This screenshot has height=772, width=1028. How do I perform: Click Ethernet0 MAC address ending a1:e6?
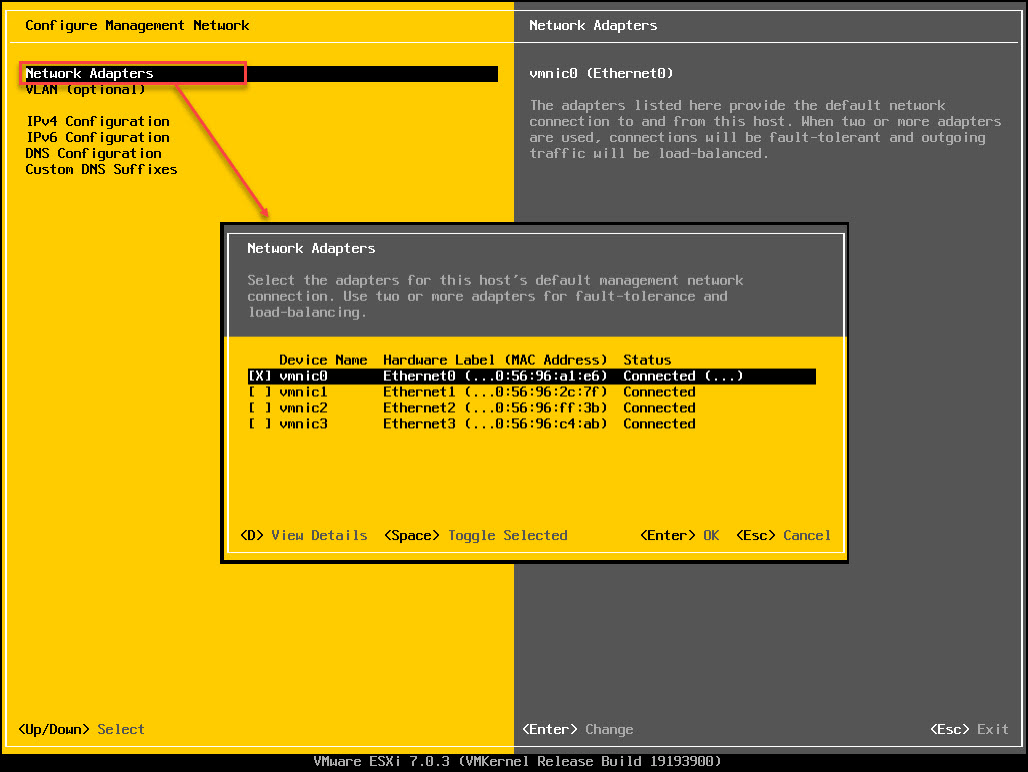[495, 376]
